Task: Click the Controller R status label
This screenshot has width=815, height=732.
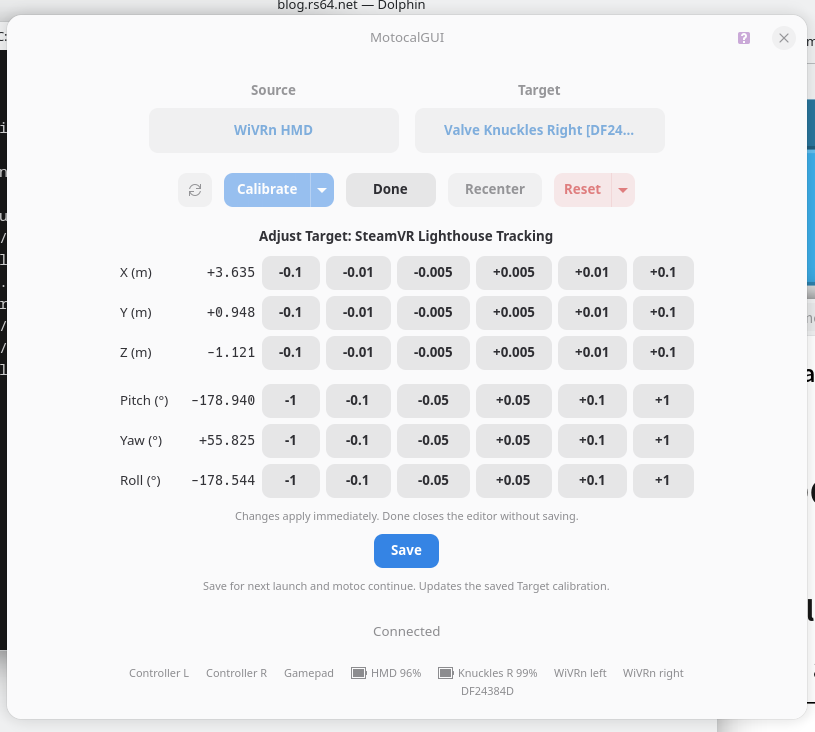Action: click(x=236, y=673)
